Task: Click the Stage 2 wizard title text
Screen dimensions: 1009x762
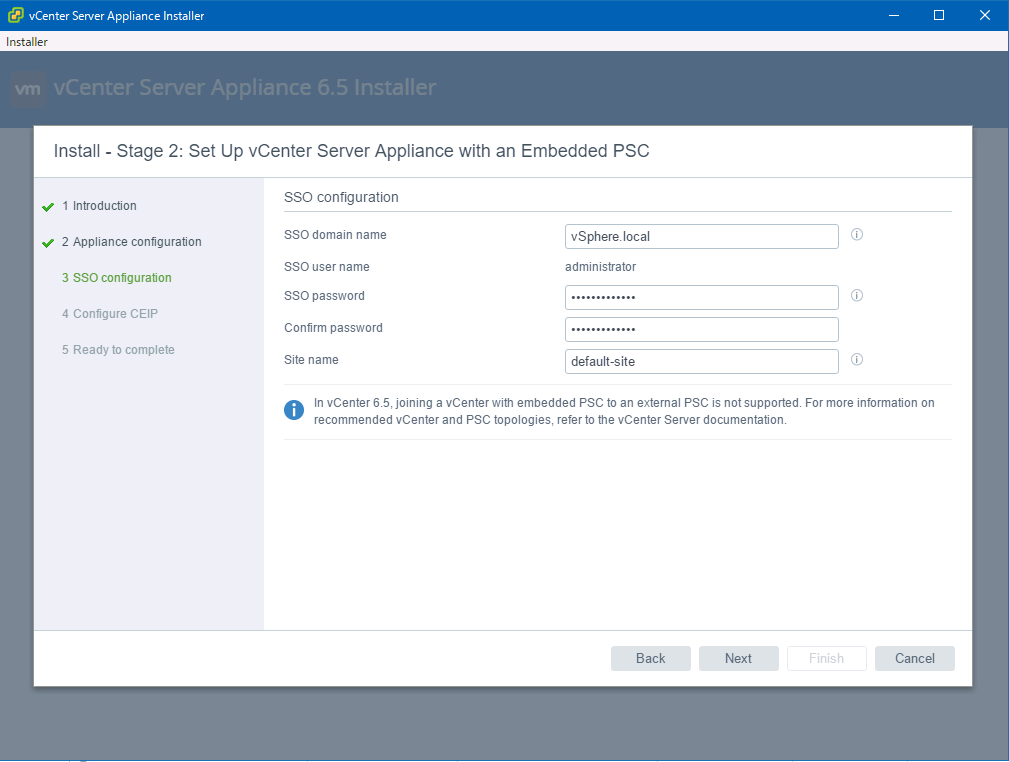Action: click(x=351, y=151)
